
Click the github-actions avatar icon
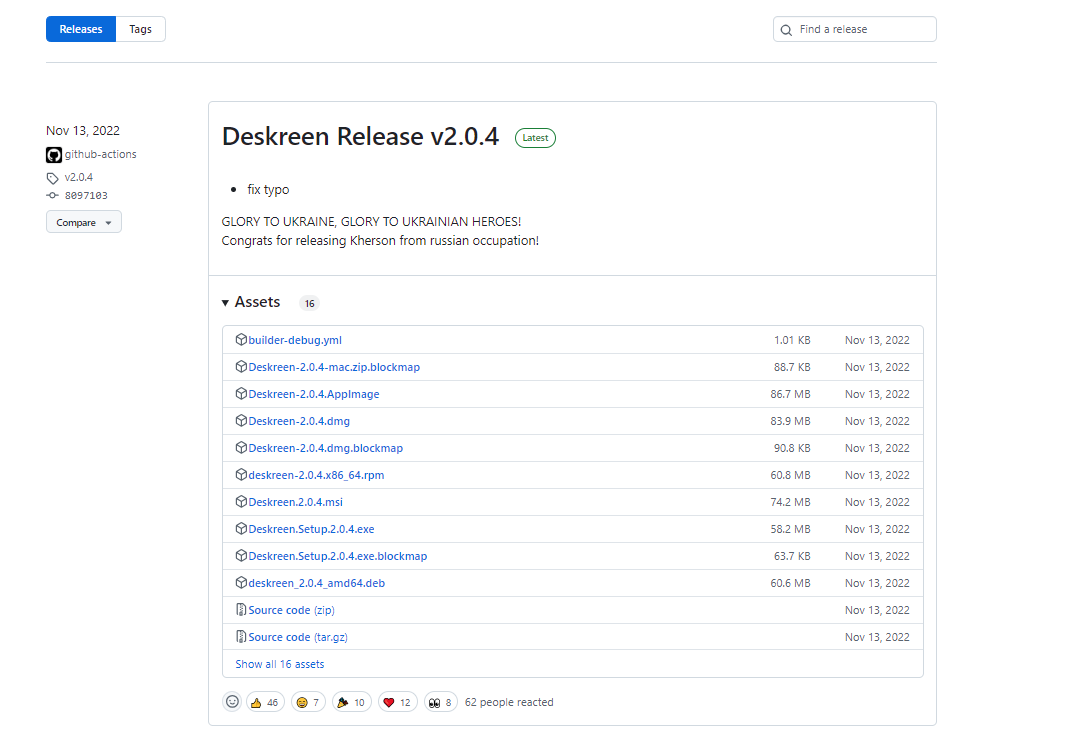point(54,155)
